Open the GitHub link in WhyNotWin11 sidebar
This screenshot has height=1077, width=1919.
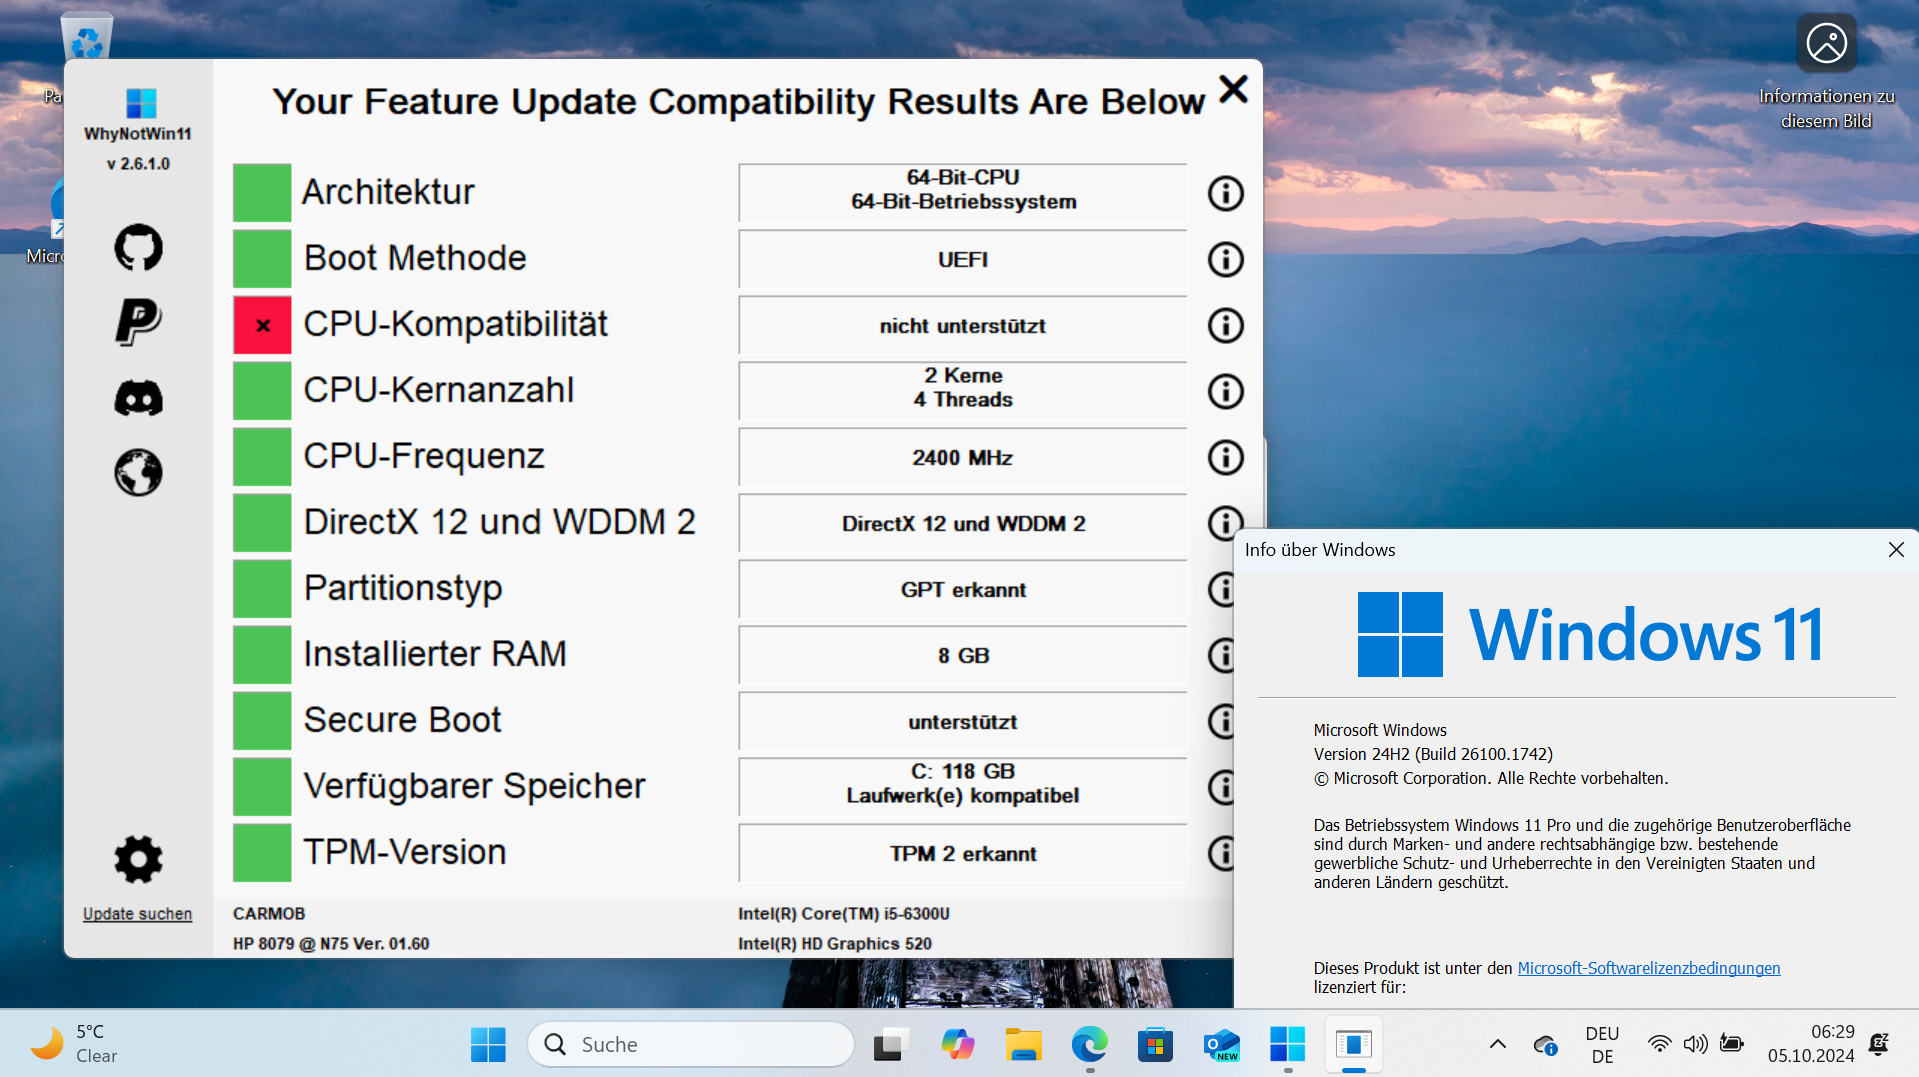pyautogui.click(x=138, y=247)
